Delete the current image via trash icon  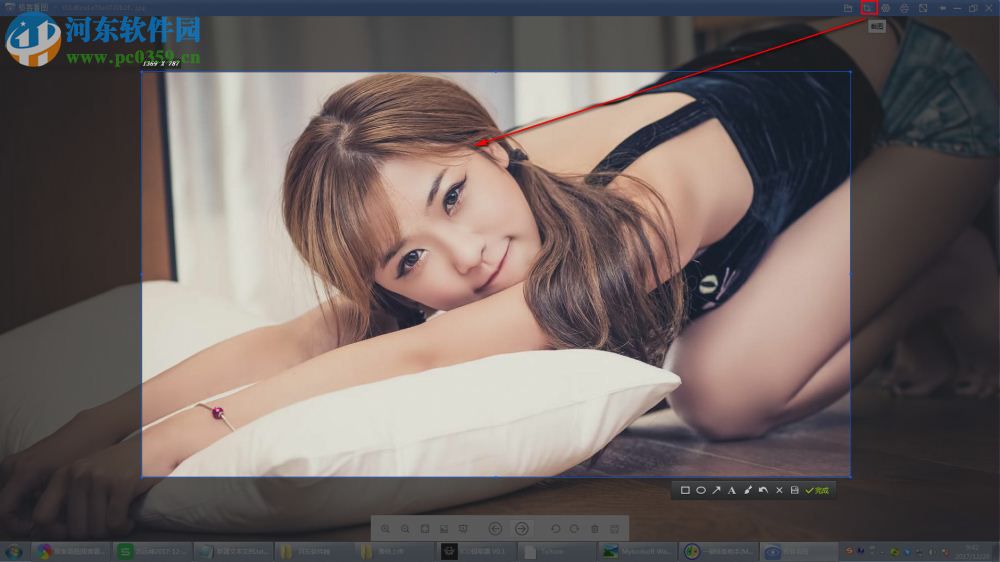[x=594, y=529]
